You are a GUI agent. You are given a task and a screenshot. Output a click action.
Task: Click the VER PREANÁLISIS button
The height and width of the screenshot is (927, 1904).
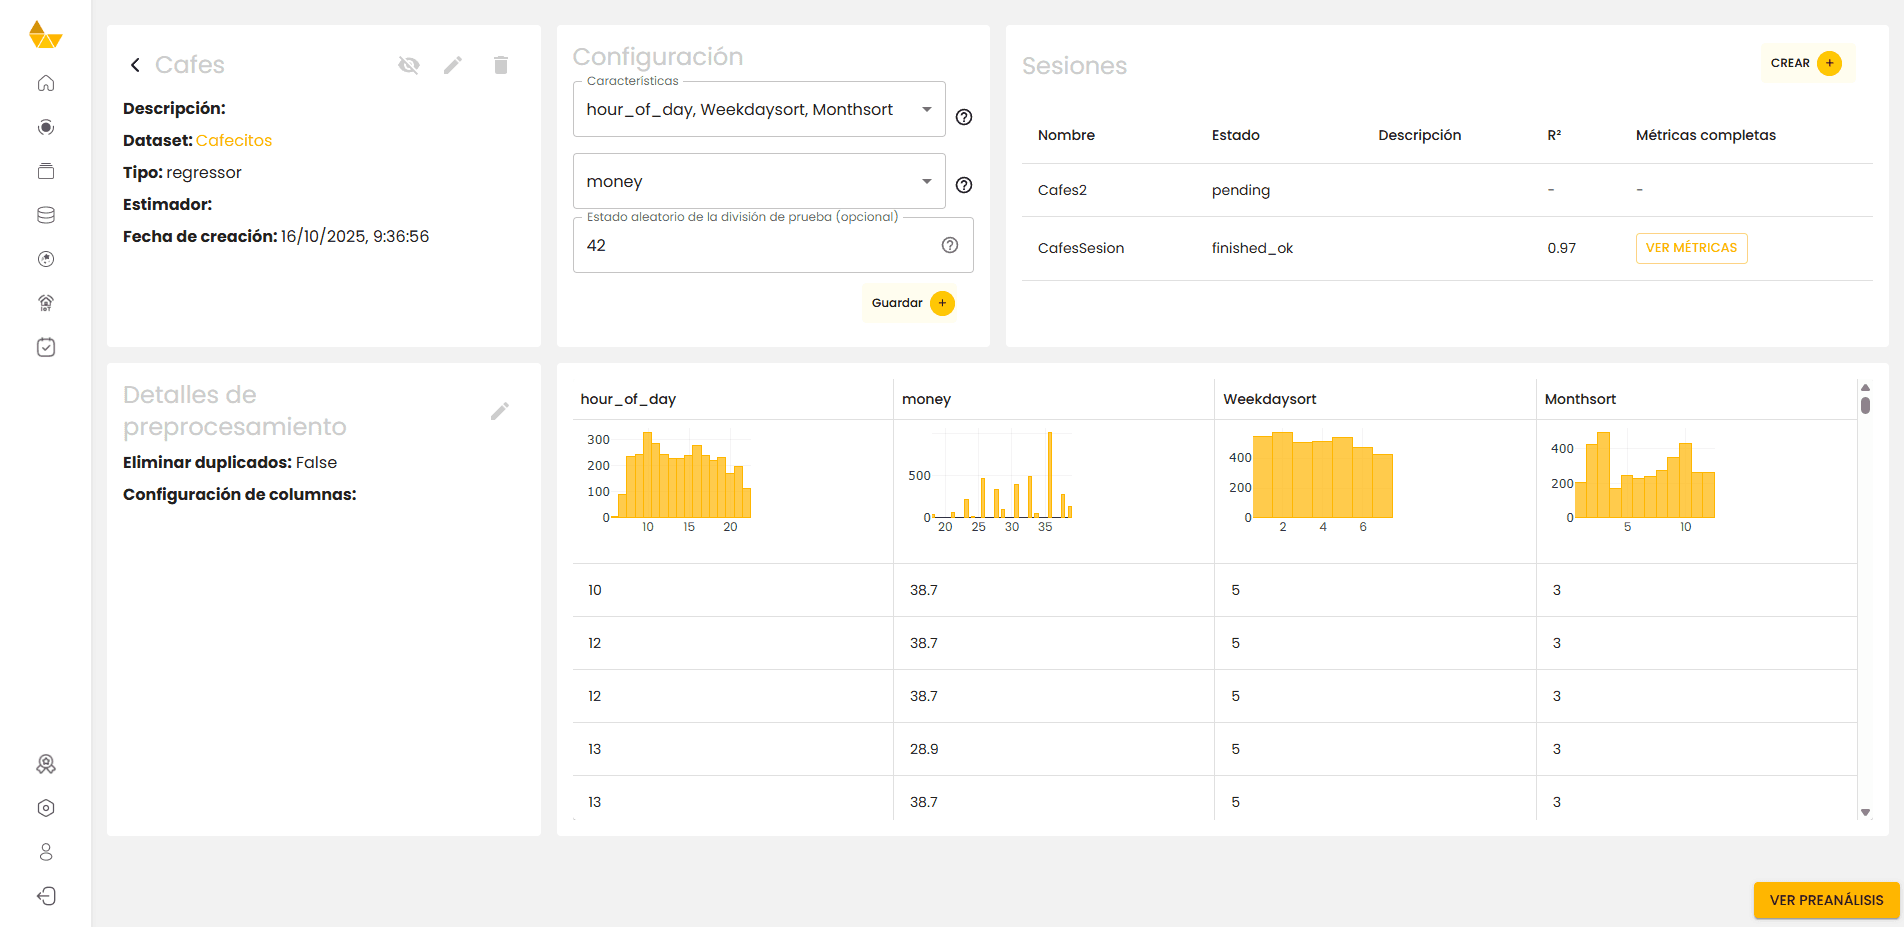(x=1826, y=900)
